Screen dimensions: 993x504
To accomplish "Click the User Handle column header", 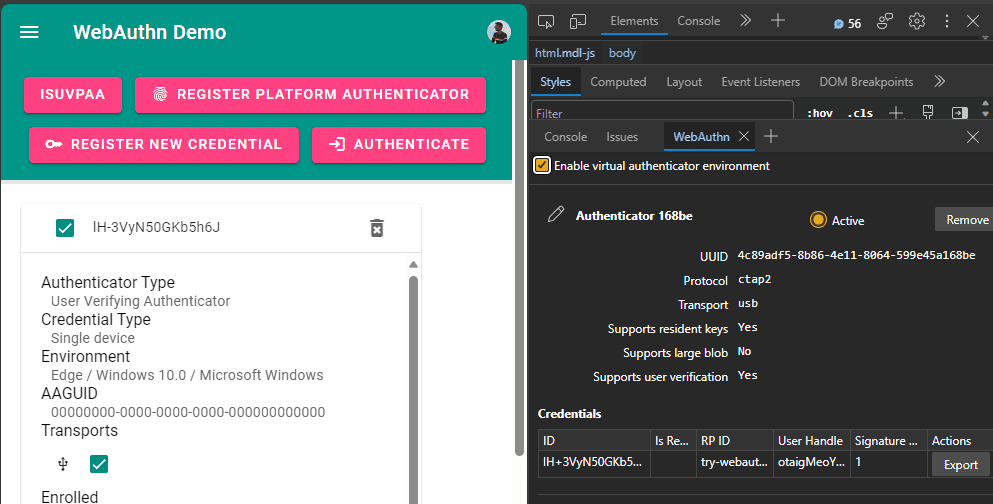I will click(811, 441).
